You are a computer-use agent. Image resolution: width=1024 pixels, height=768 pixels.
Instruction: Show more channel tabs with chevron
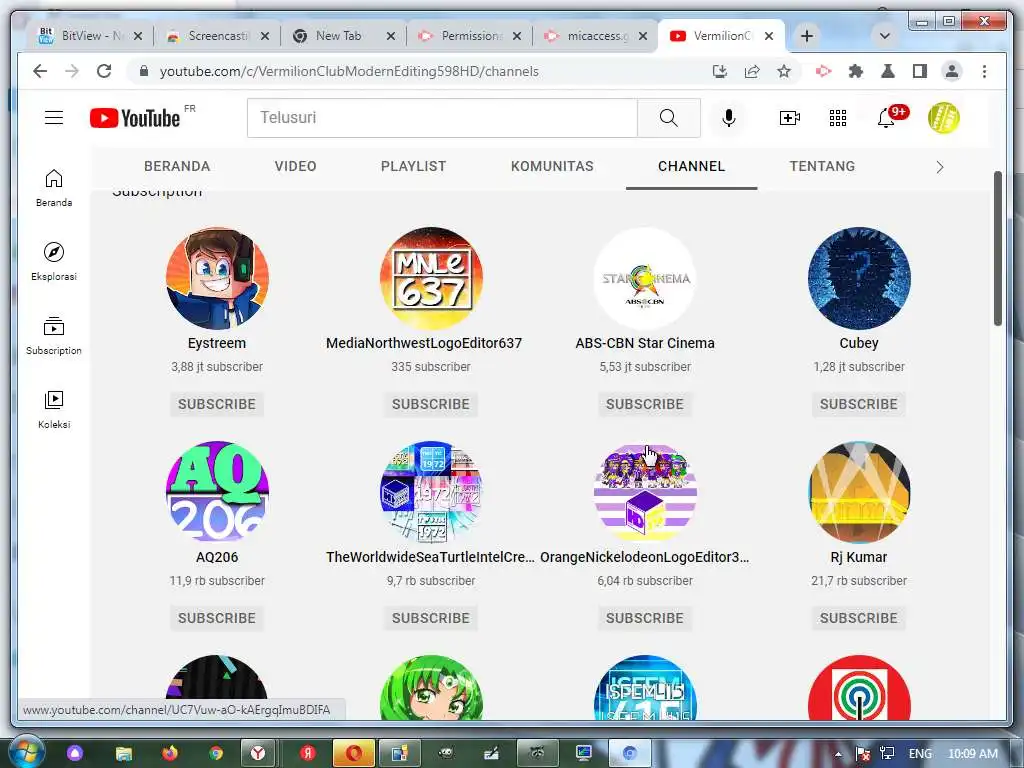click(940, 167)
